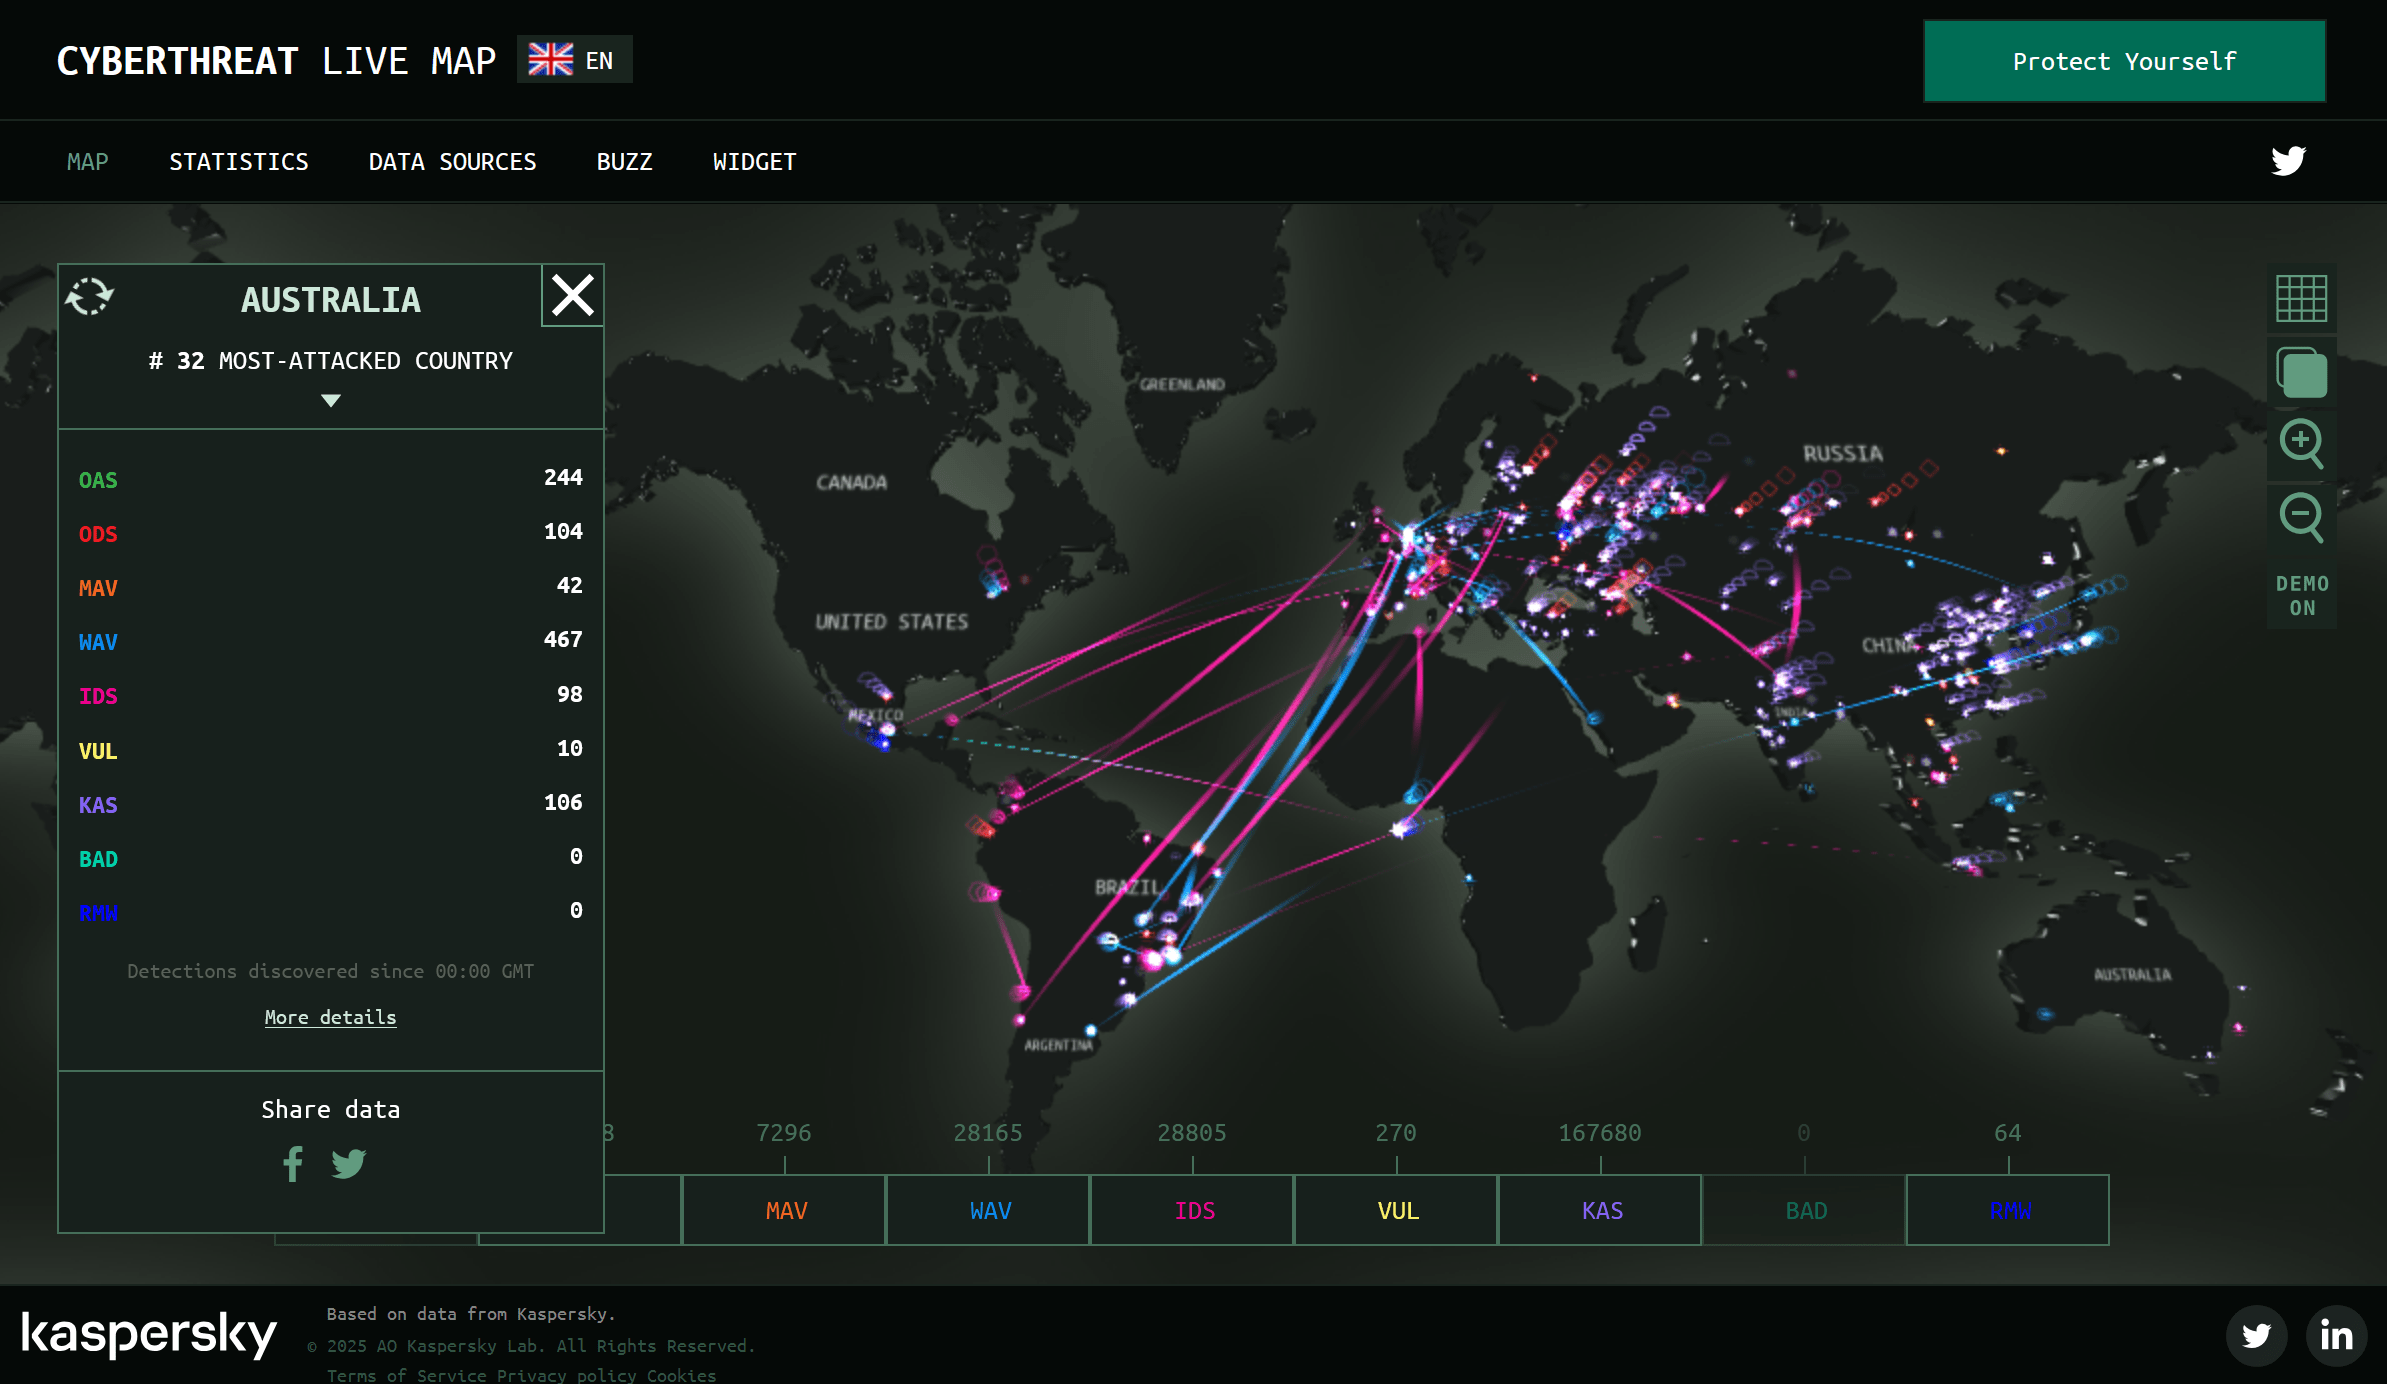2387x1384 pixels.
Task: Open Kaspersky LinkedIn in footer
Action: point(2336,1335)
